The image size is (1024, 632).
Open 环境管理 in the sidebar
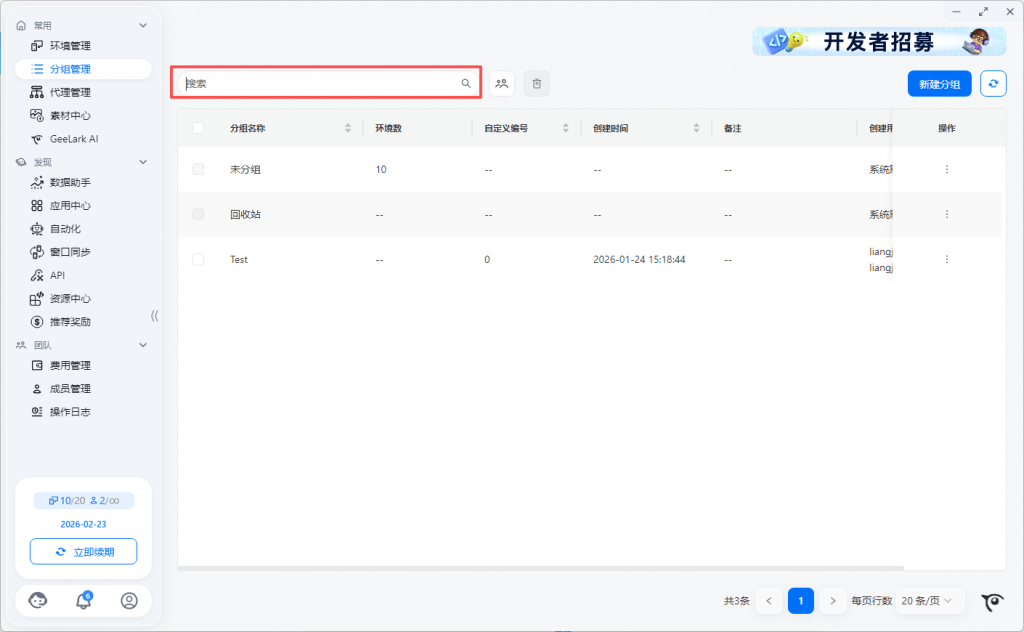[70, 46]
